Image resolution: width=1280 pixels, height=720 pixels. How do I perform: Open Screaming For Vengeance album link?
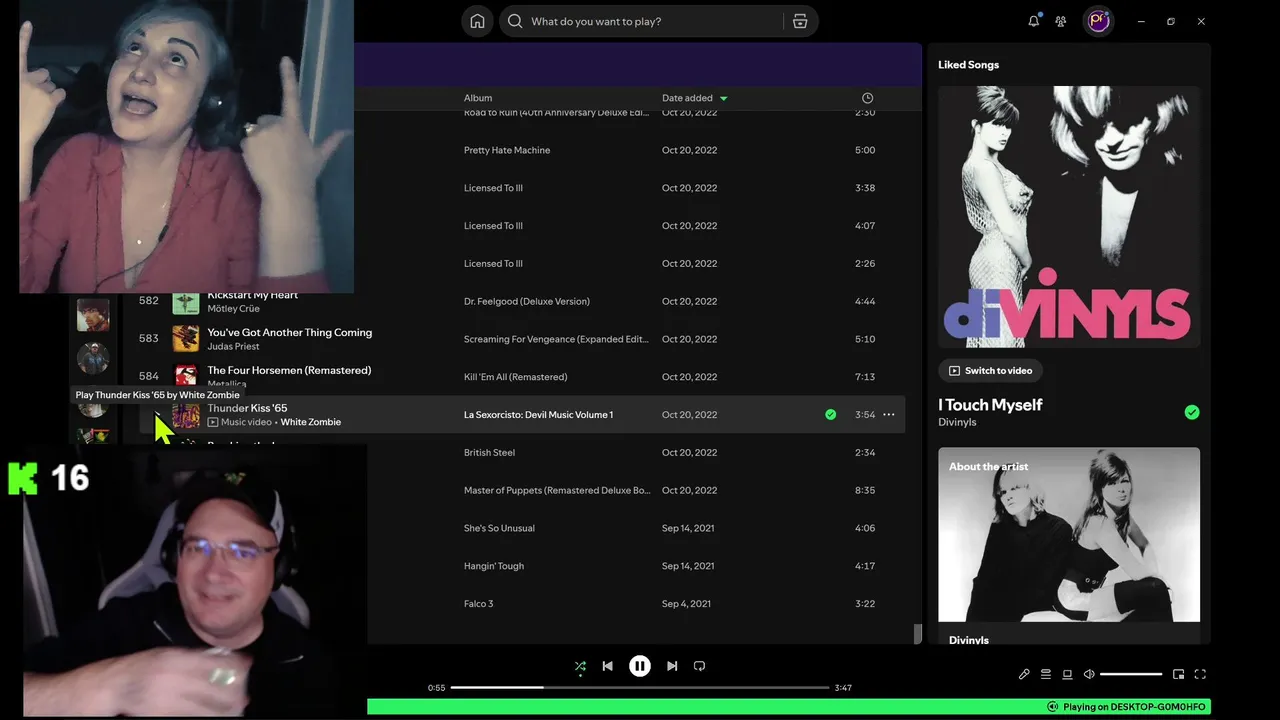(557, 339)
